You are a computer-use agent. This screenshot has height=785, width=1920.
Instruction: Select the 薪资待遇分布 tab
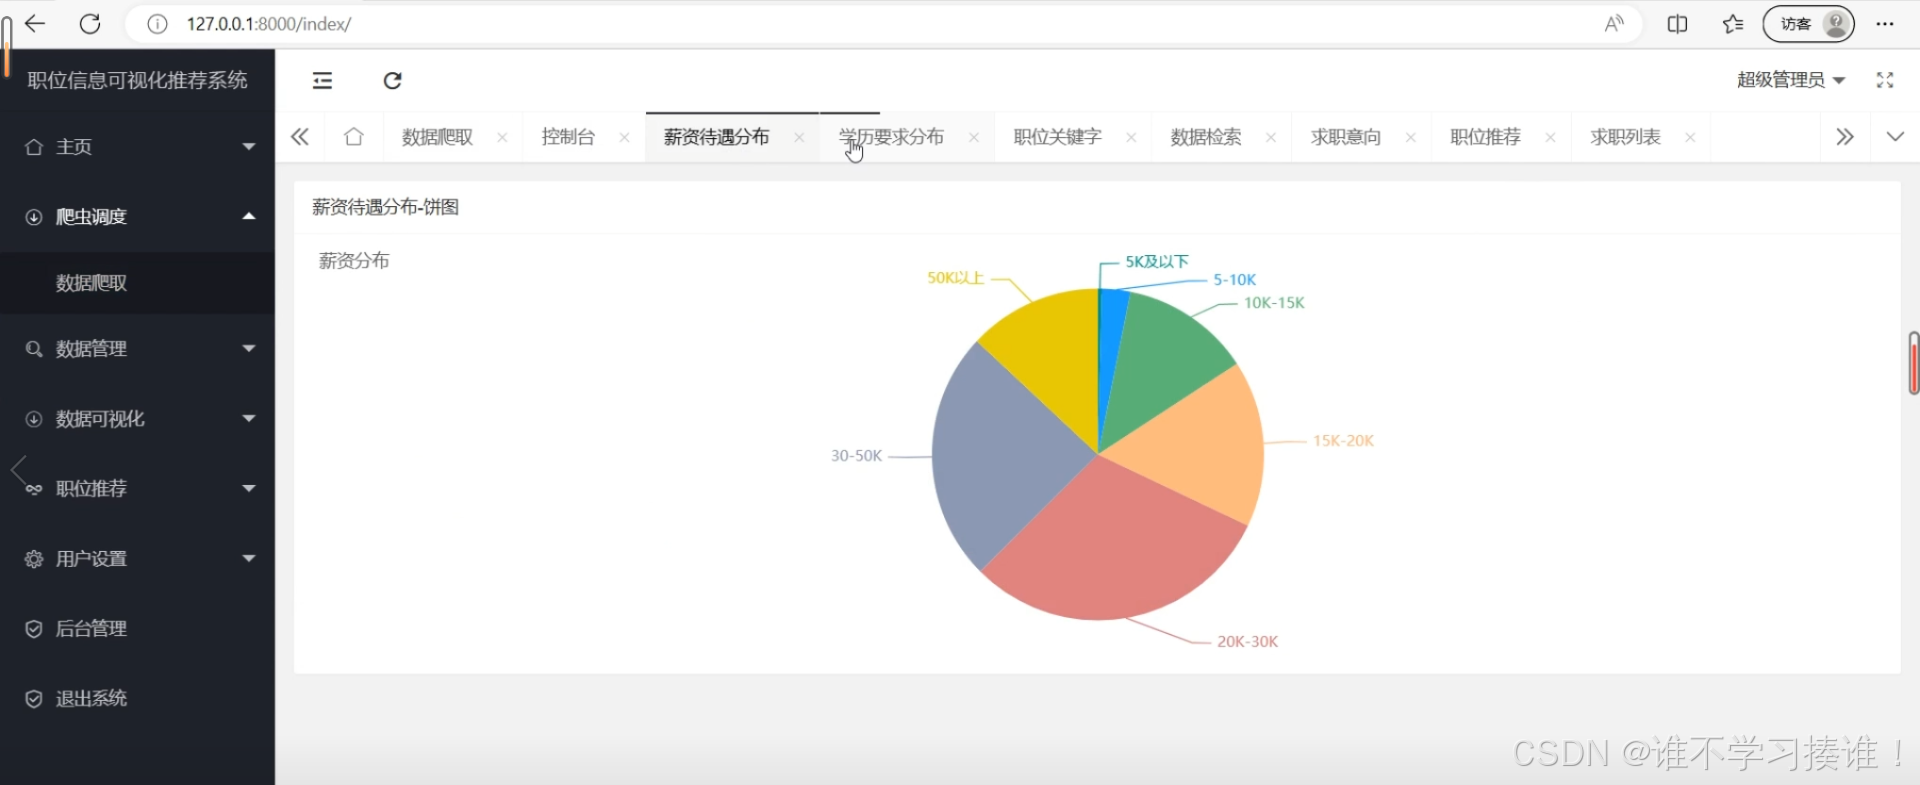tap(716, 137)
